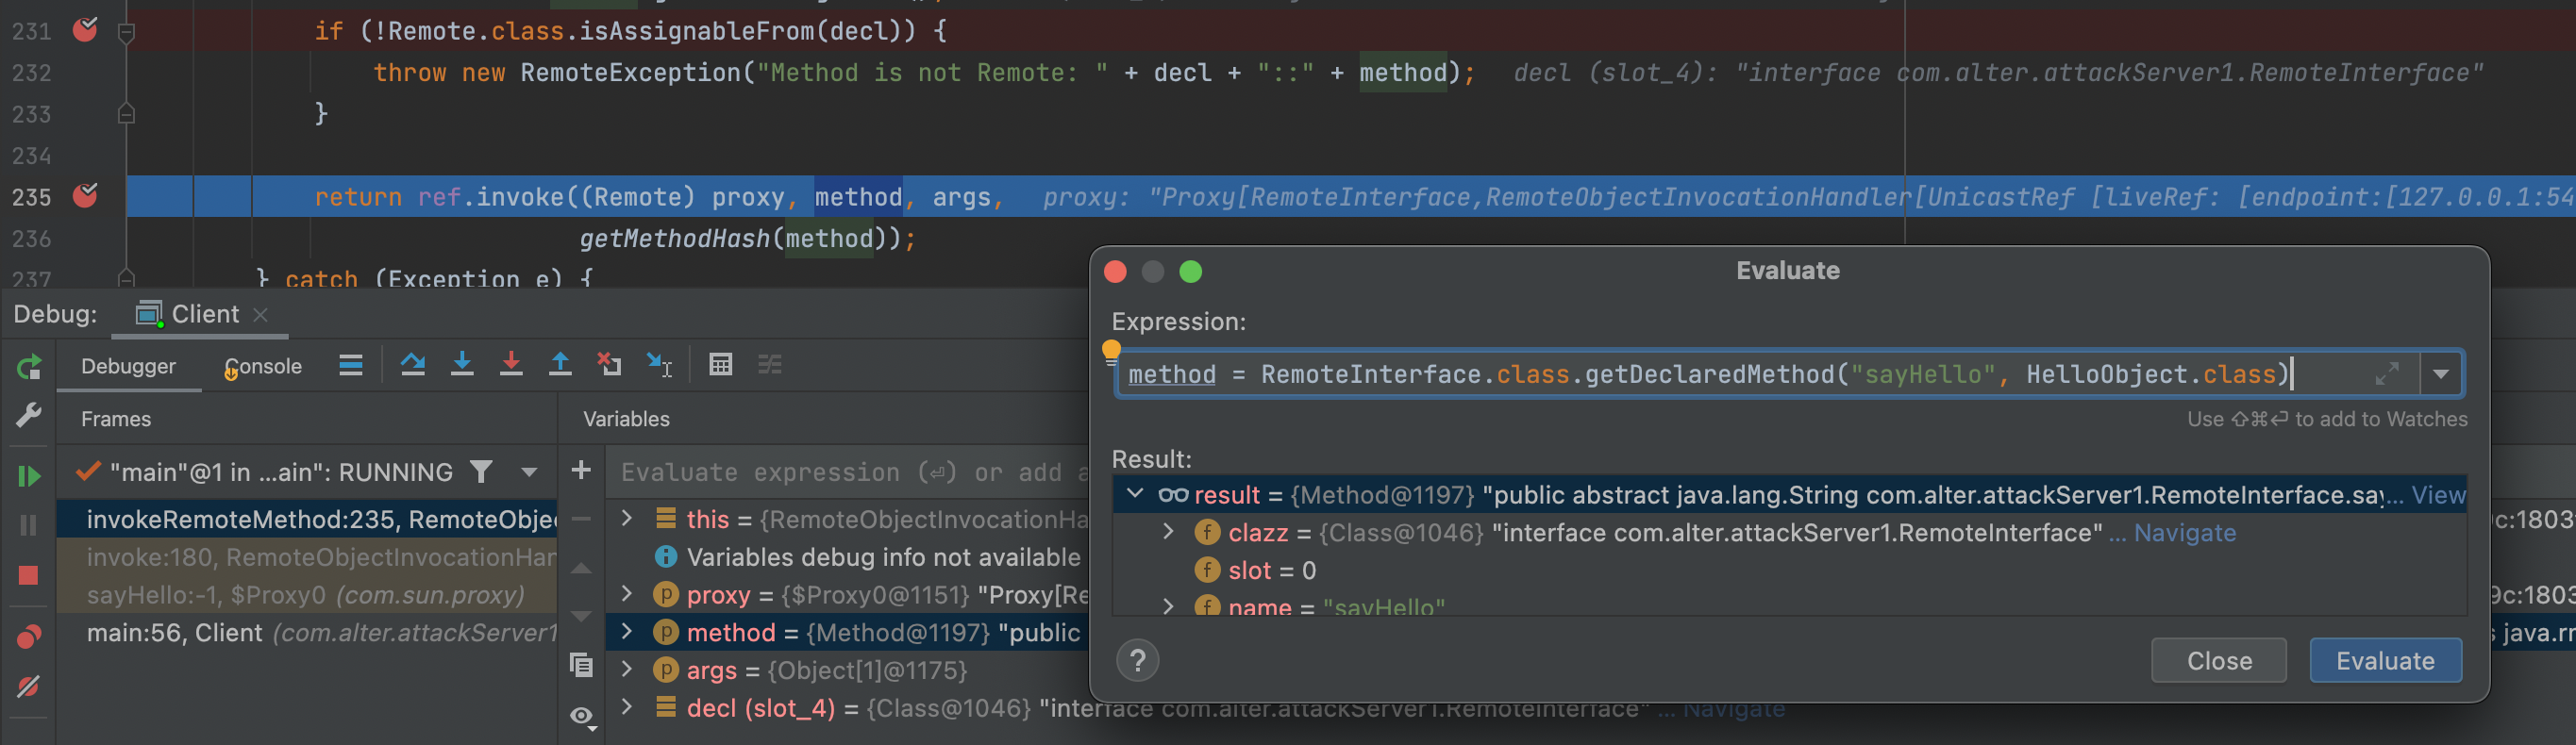Select the sayHello:-1, $Proxy0 frame
This screenshot has width=2576, height=745.
307,595
